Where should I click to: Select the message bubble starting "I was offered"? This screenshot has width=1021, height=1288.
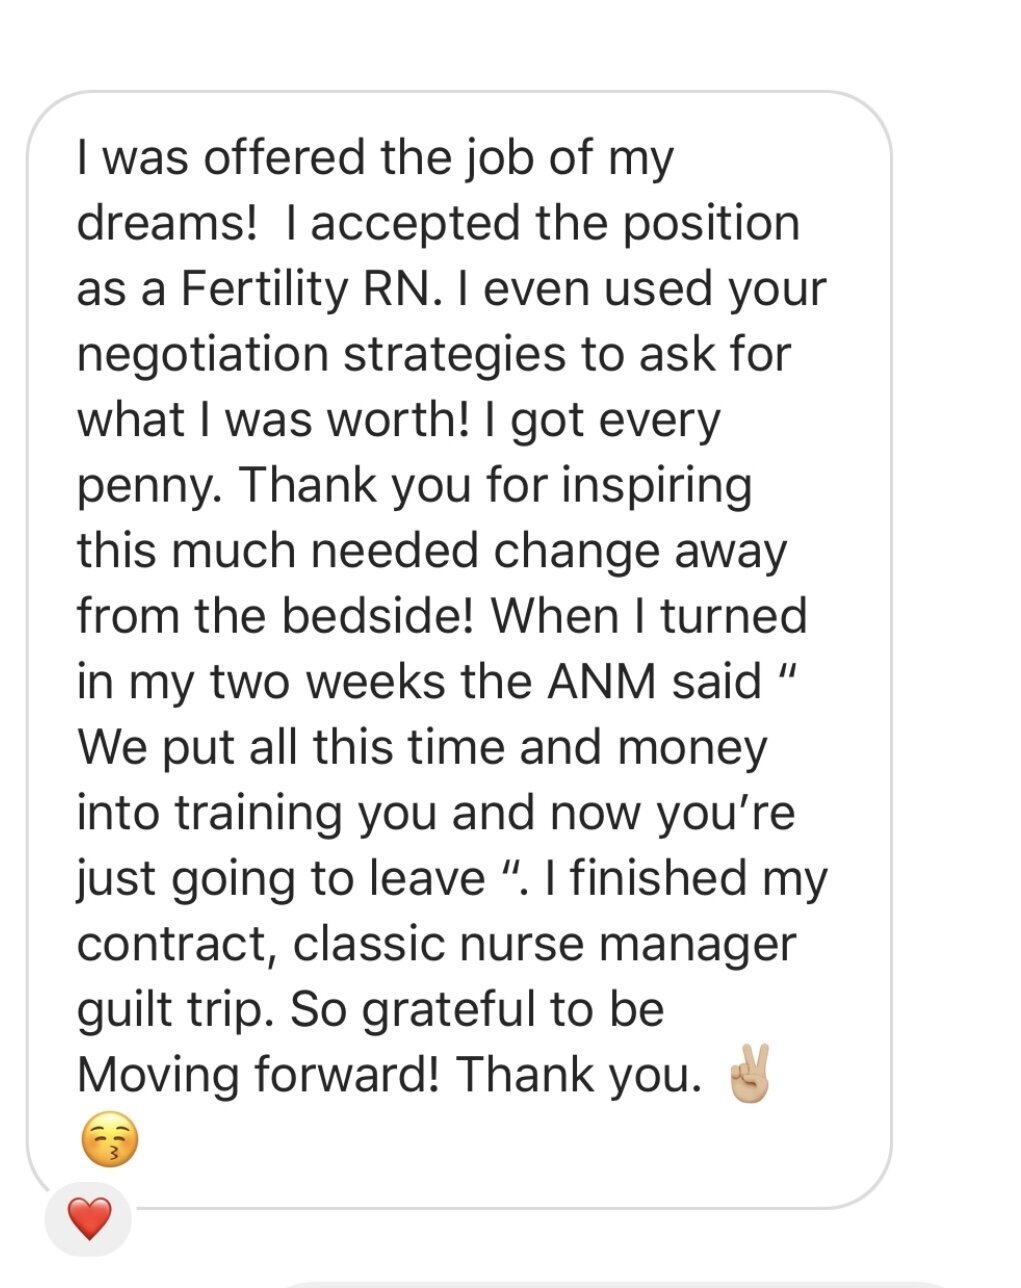[x=458, y=650]
